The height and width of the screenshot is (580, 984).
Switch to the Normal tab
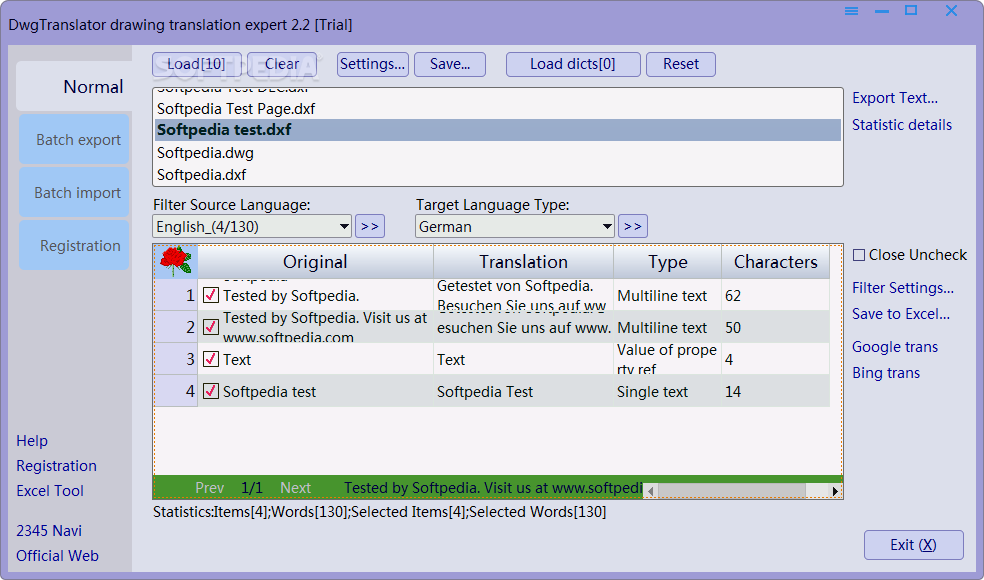(74, 87)
